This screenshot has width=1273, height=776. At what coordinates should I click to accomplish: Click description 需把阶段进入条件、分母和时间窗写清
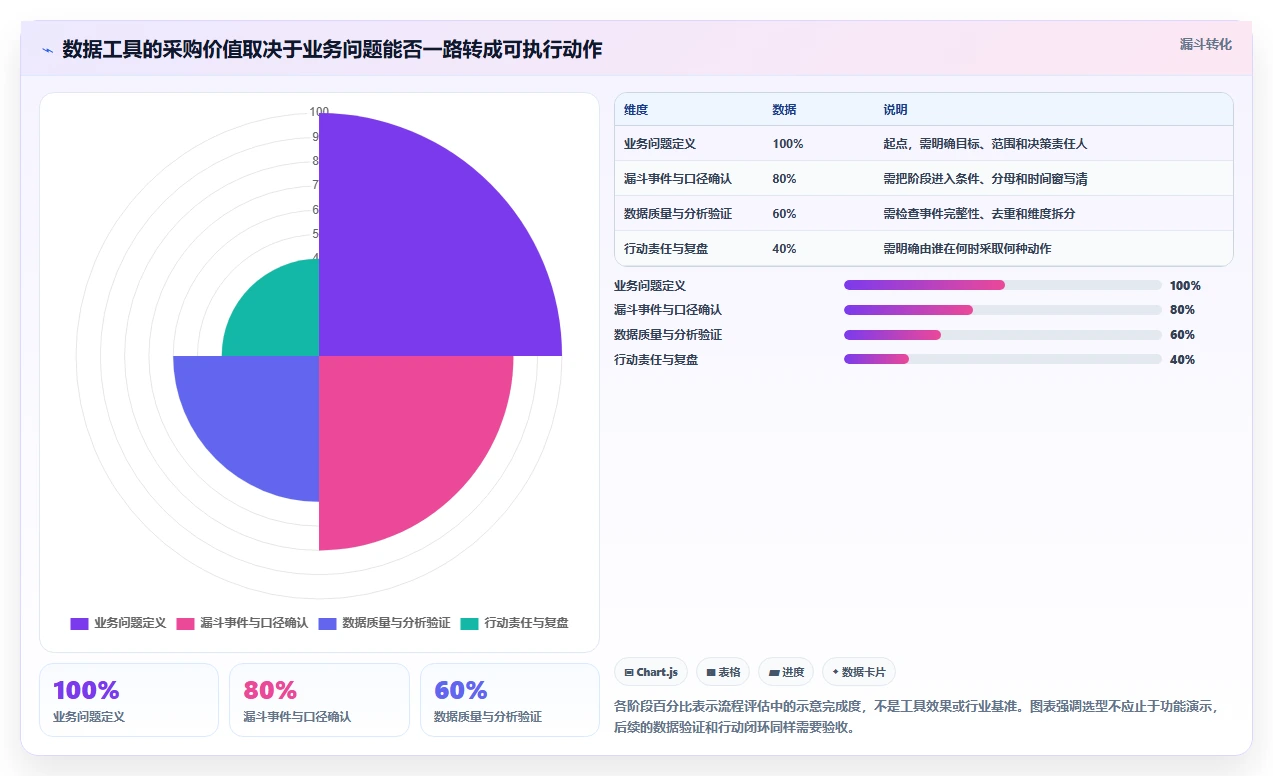(985, 179)
